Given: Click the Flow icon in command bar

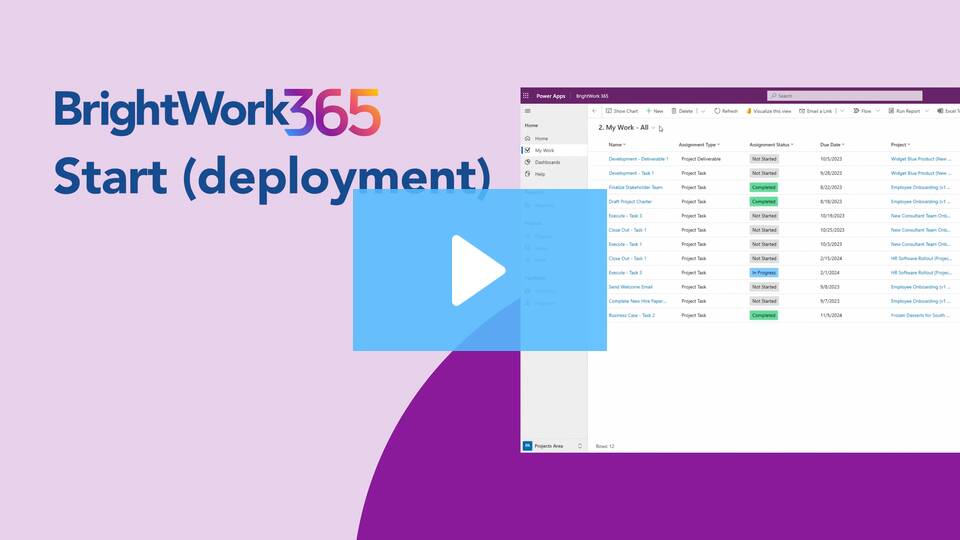Looking at the screenshot, I should tap(856, 111).
